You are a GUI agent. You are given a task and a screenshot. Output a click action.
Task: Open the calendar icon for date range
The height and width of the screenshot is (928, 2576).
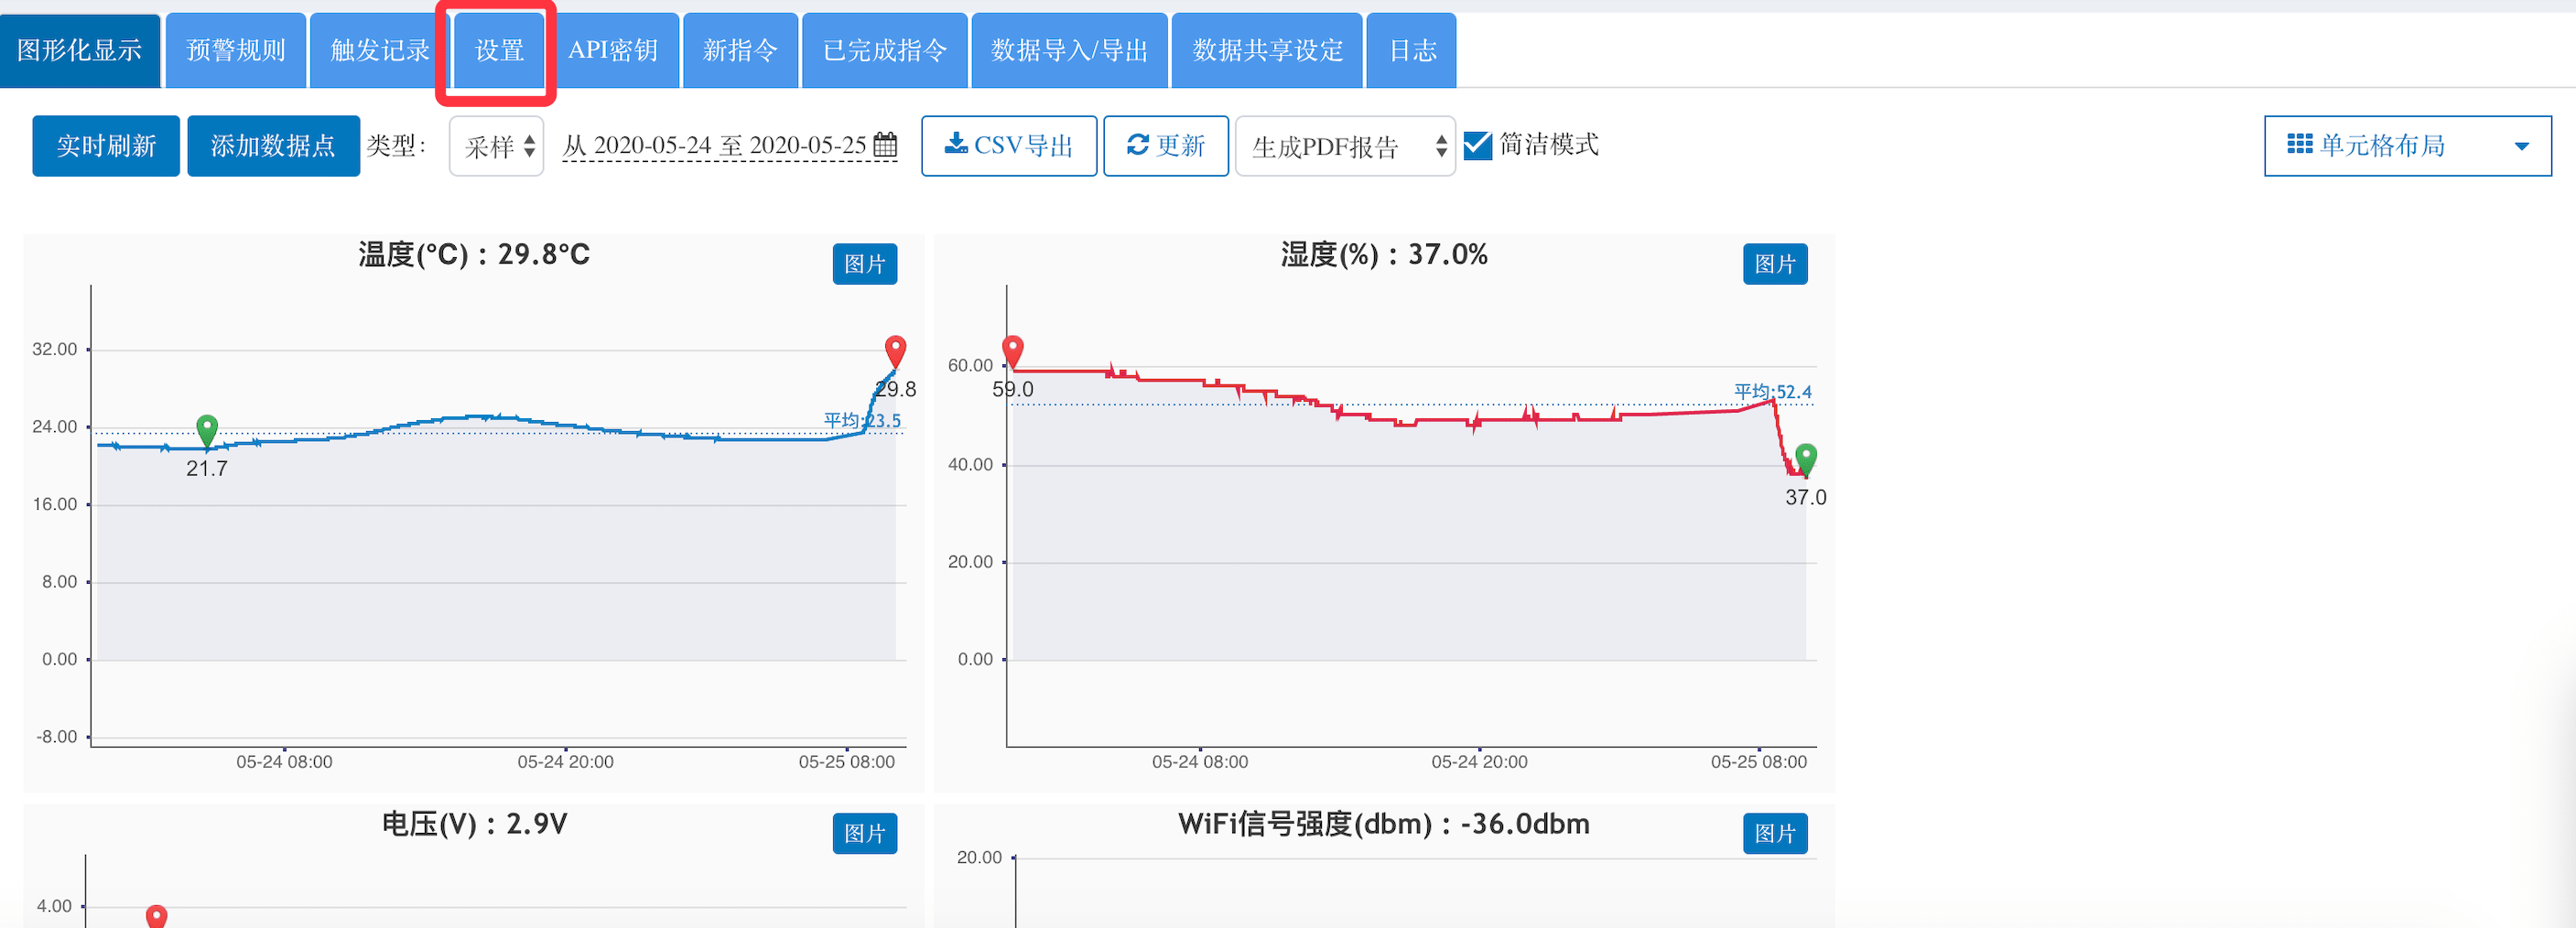[x=885, y=145]
